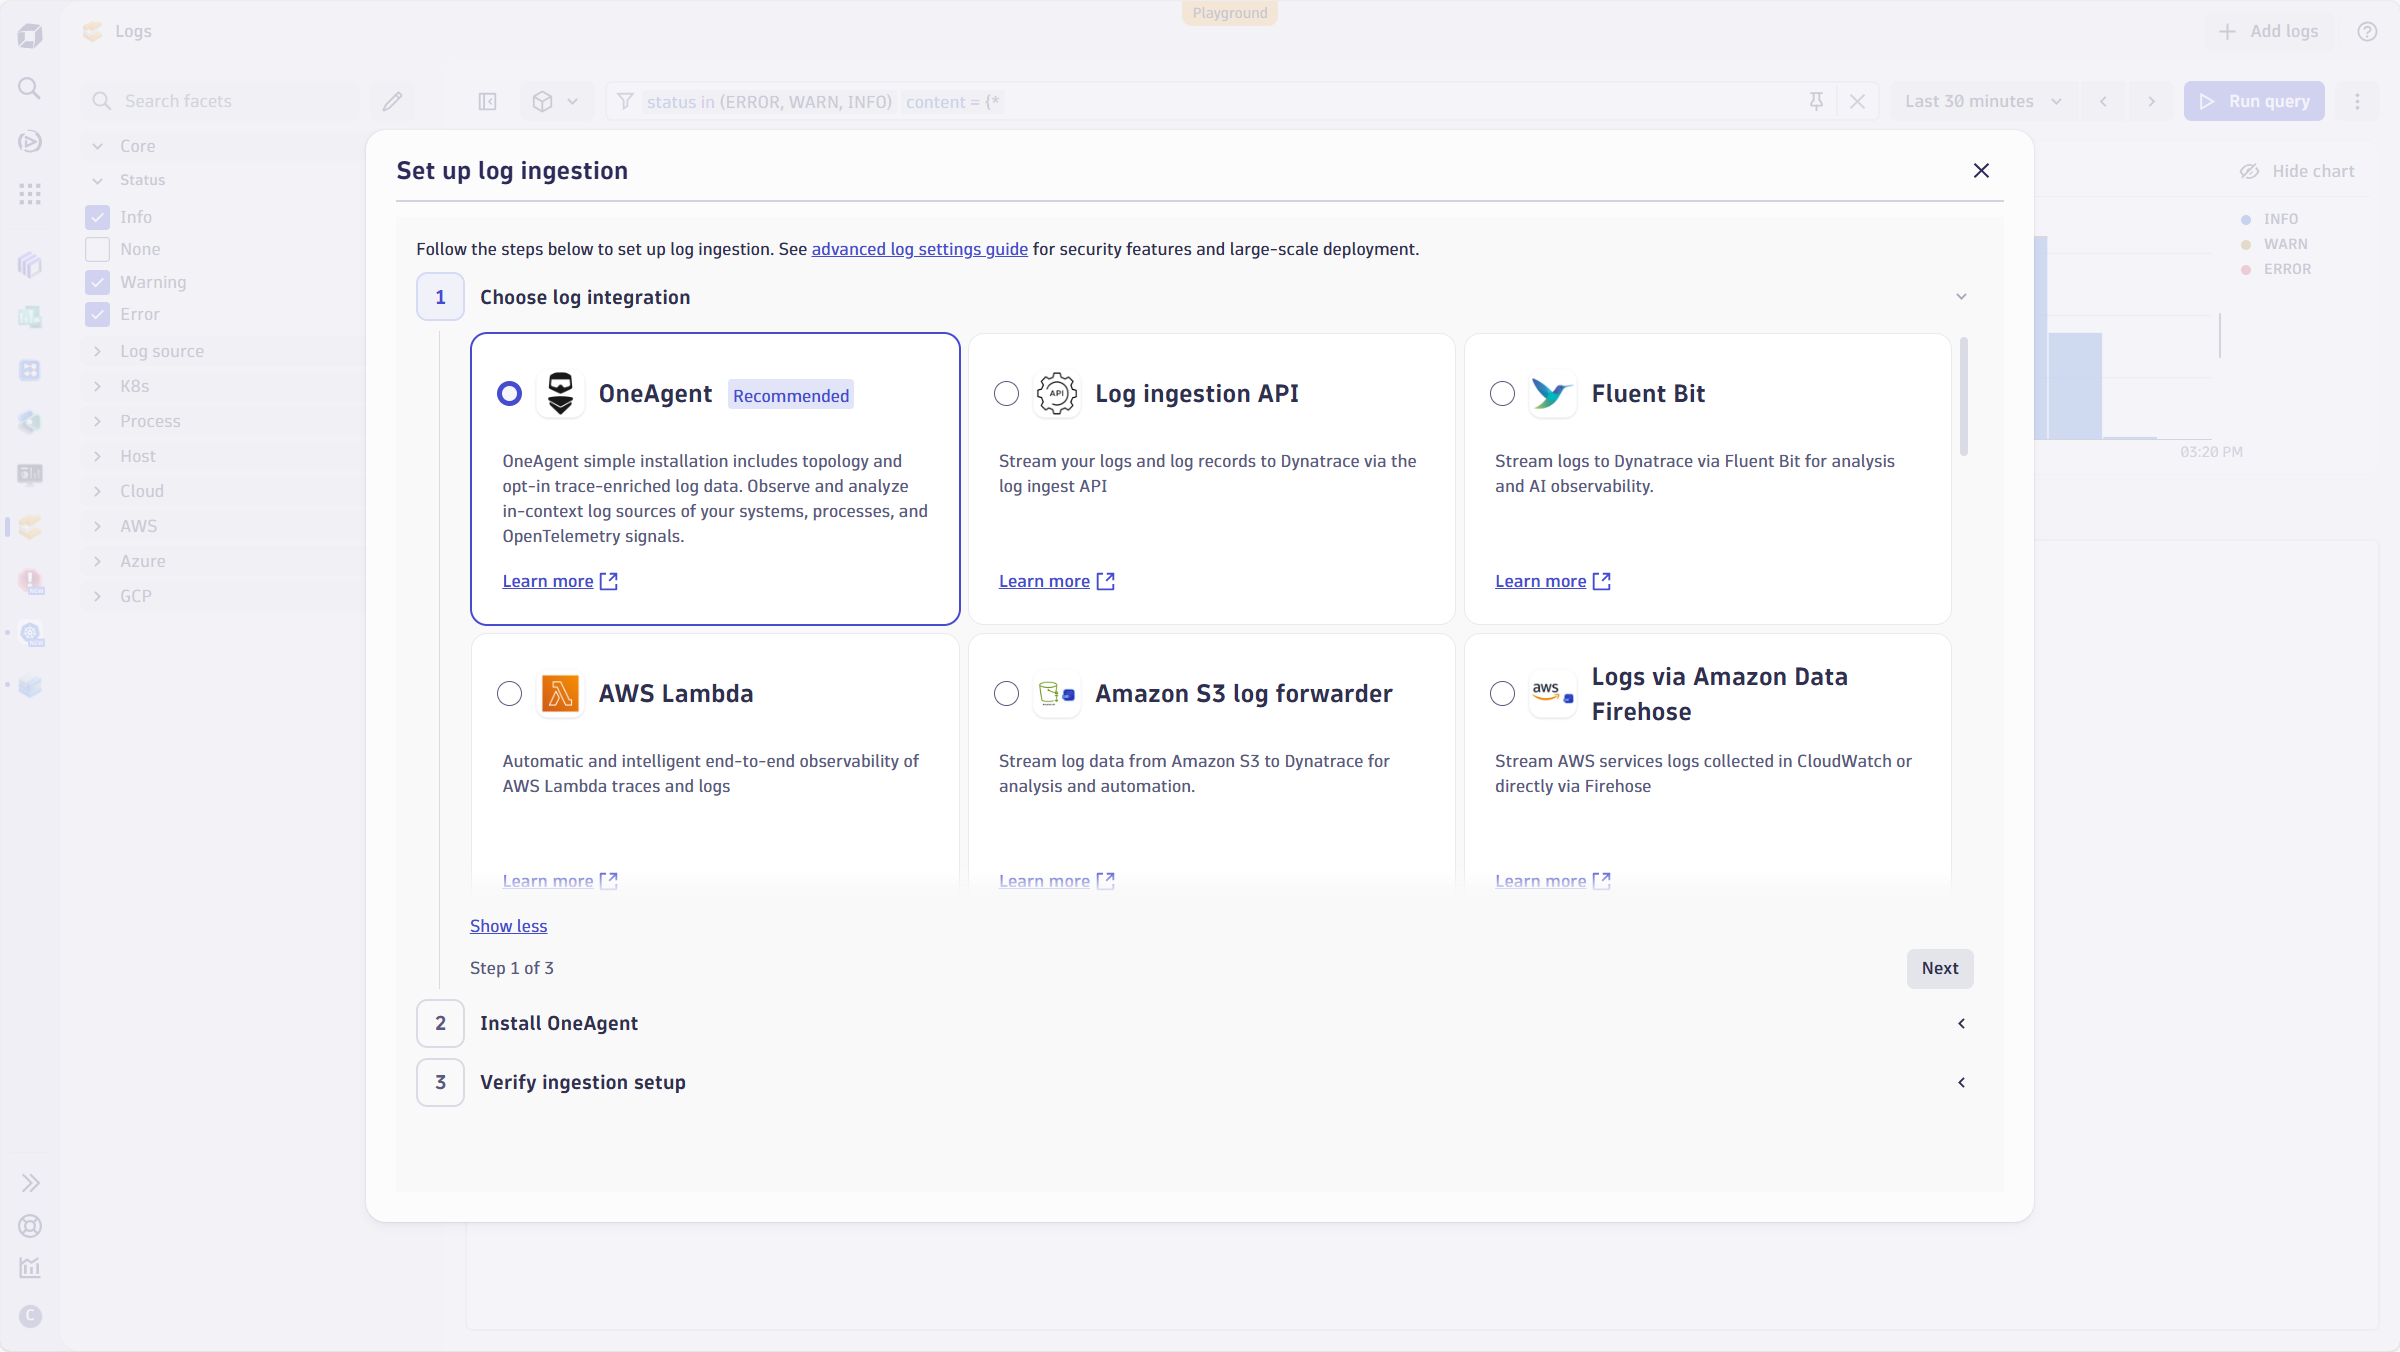
Task: Click the Logs app icon in the sidebar
Action: [x=30, y=527]
